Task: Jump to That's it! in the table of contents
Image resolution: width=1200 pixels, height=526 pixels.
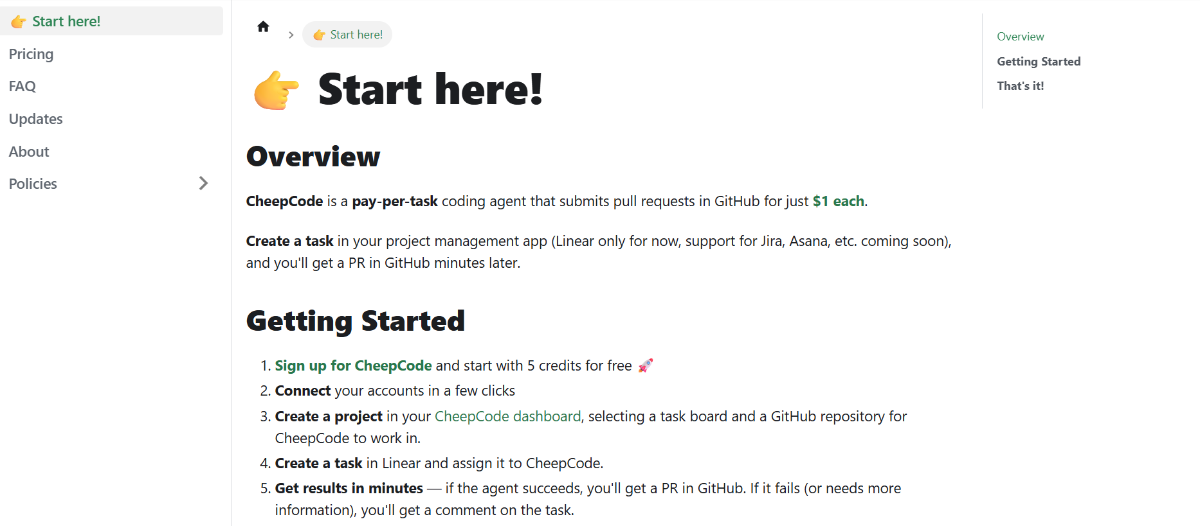Action: [x=1020, y=86]
